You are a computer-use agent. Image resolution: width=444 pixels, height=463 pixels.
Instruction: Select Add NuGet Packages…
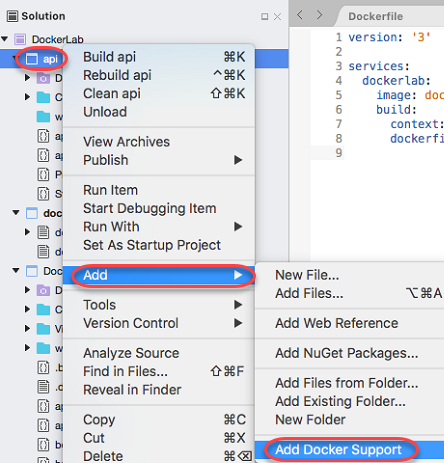coord(350,353)
